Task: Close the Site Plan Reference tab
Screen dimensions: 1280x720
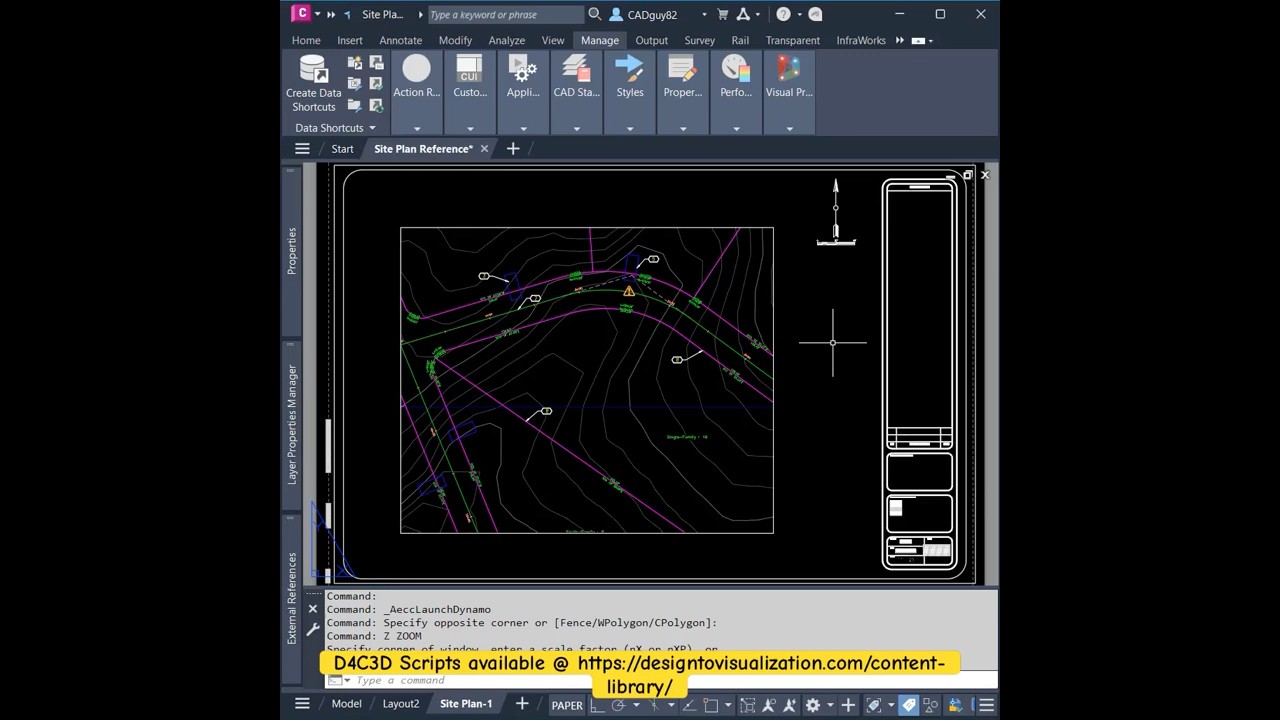Action: click(x=484, y=149)
